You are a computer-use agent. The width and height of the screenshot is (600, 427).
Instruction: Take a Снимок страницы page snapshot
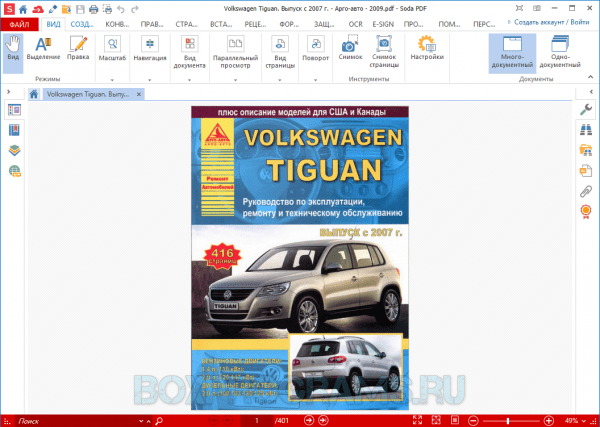click(384, 52)
